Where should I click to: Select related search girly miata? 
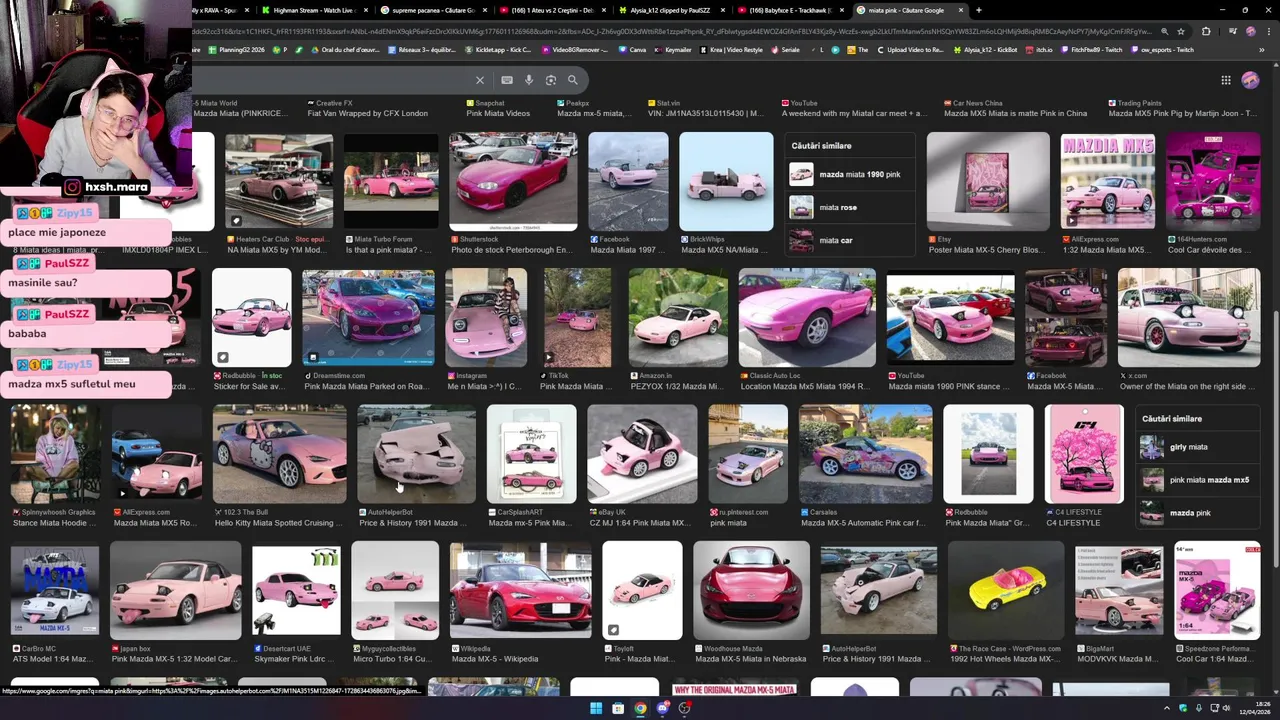1199,447
